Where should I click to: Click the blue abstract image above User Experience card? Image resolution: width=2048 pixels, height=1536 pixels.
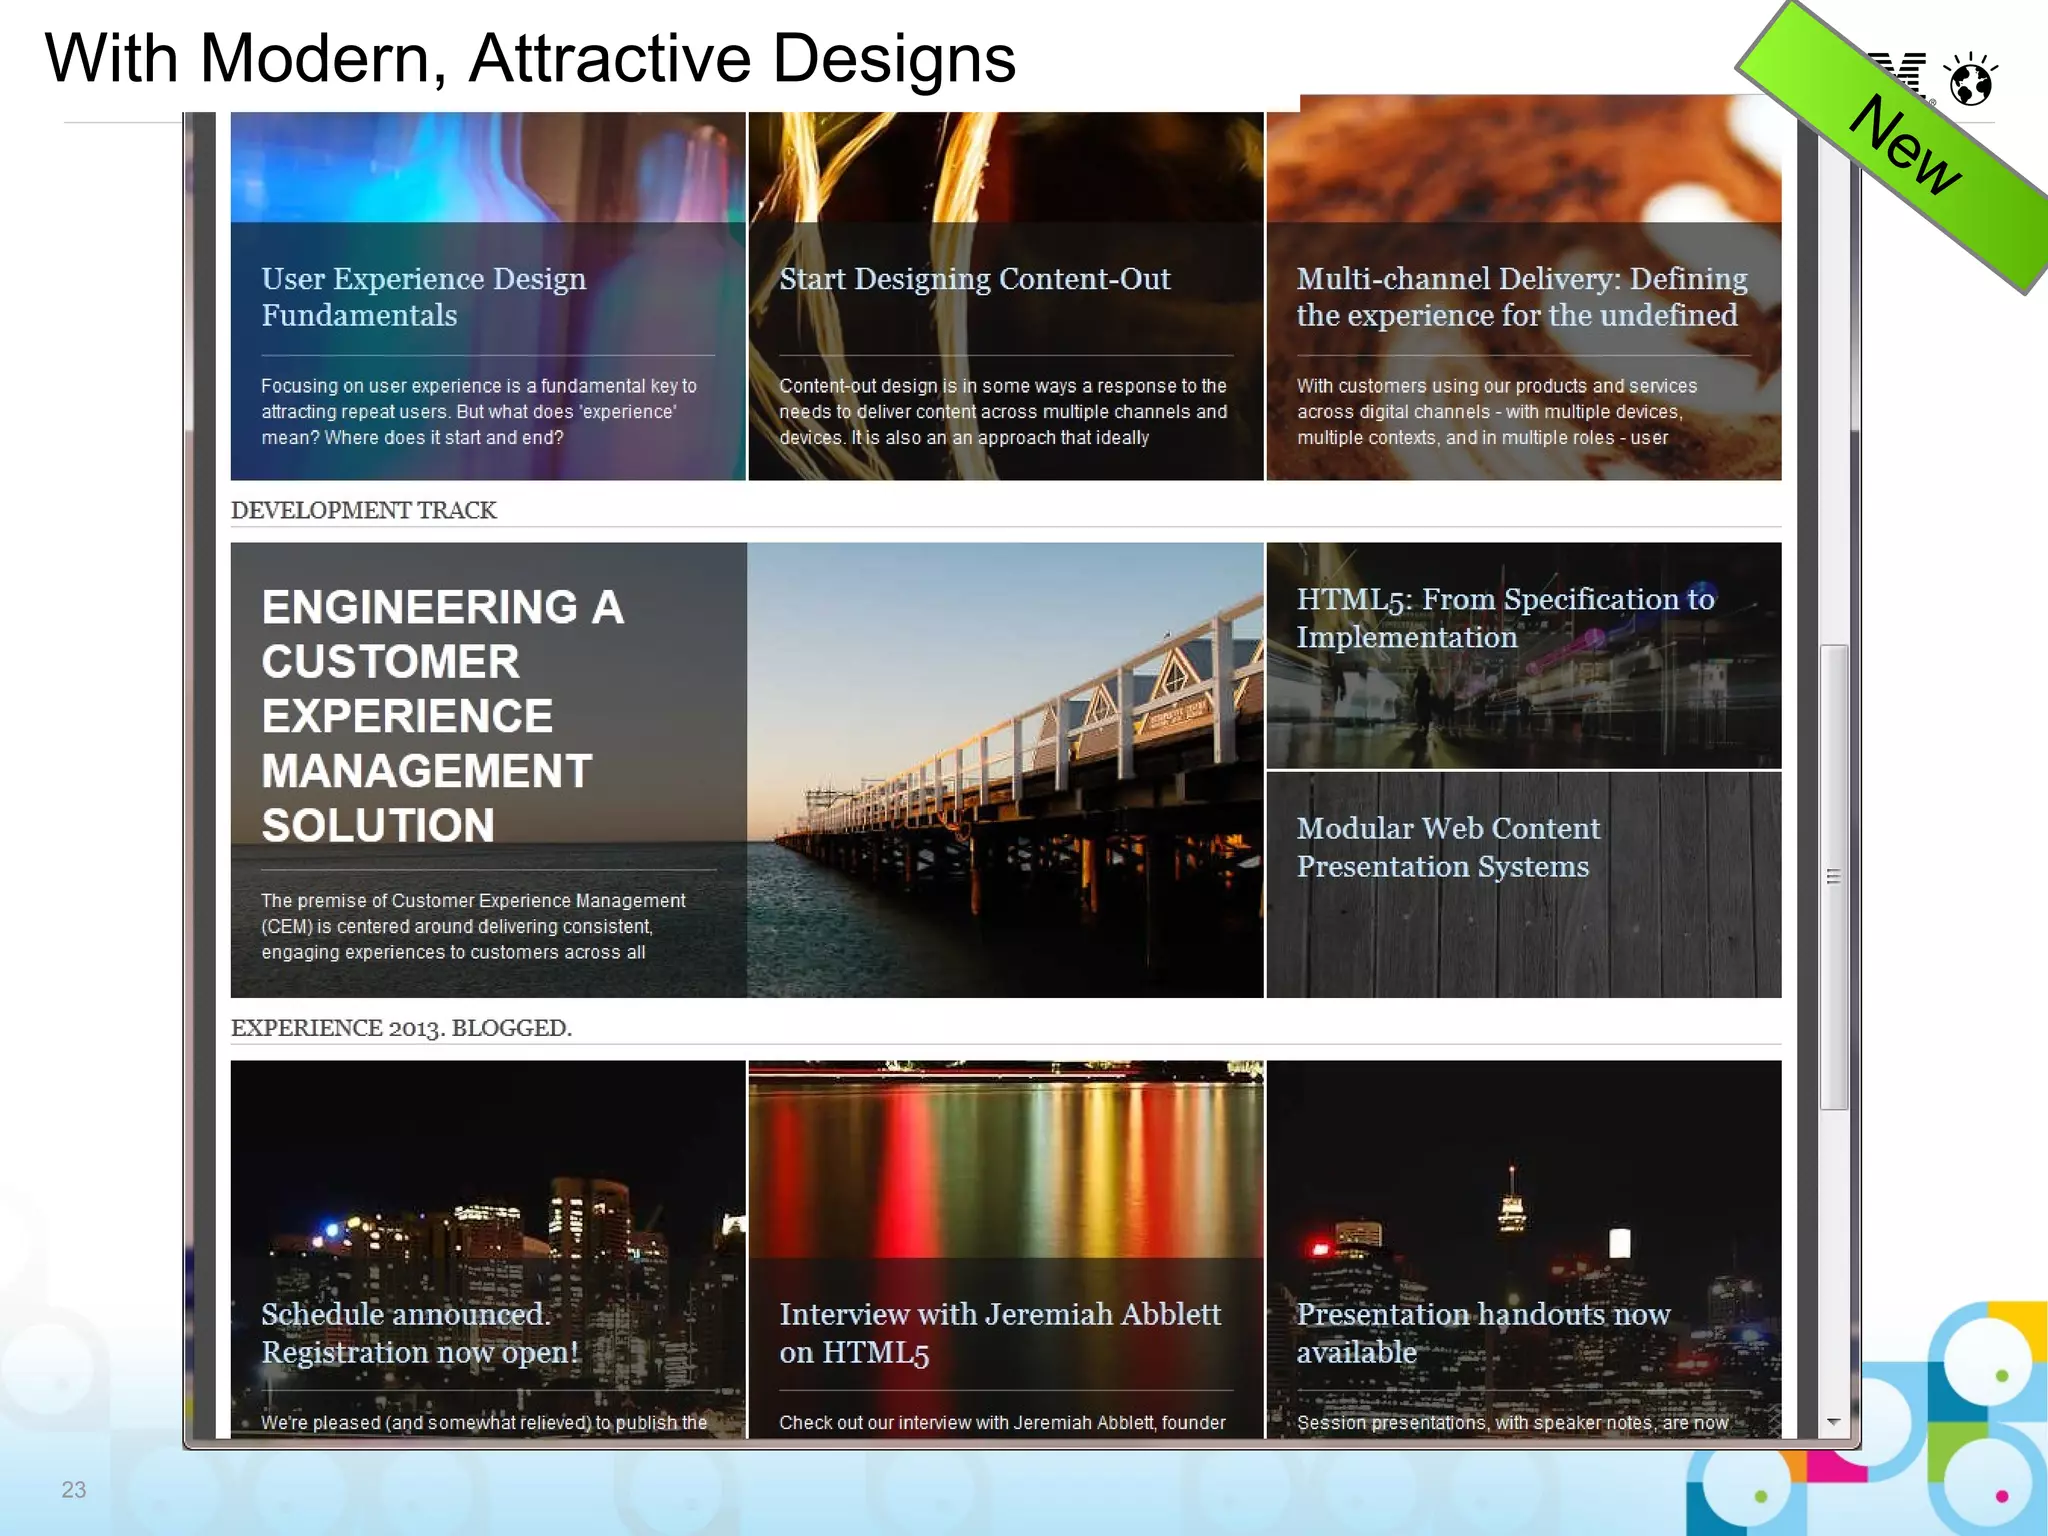(488, 167)
